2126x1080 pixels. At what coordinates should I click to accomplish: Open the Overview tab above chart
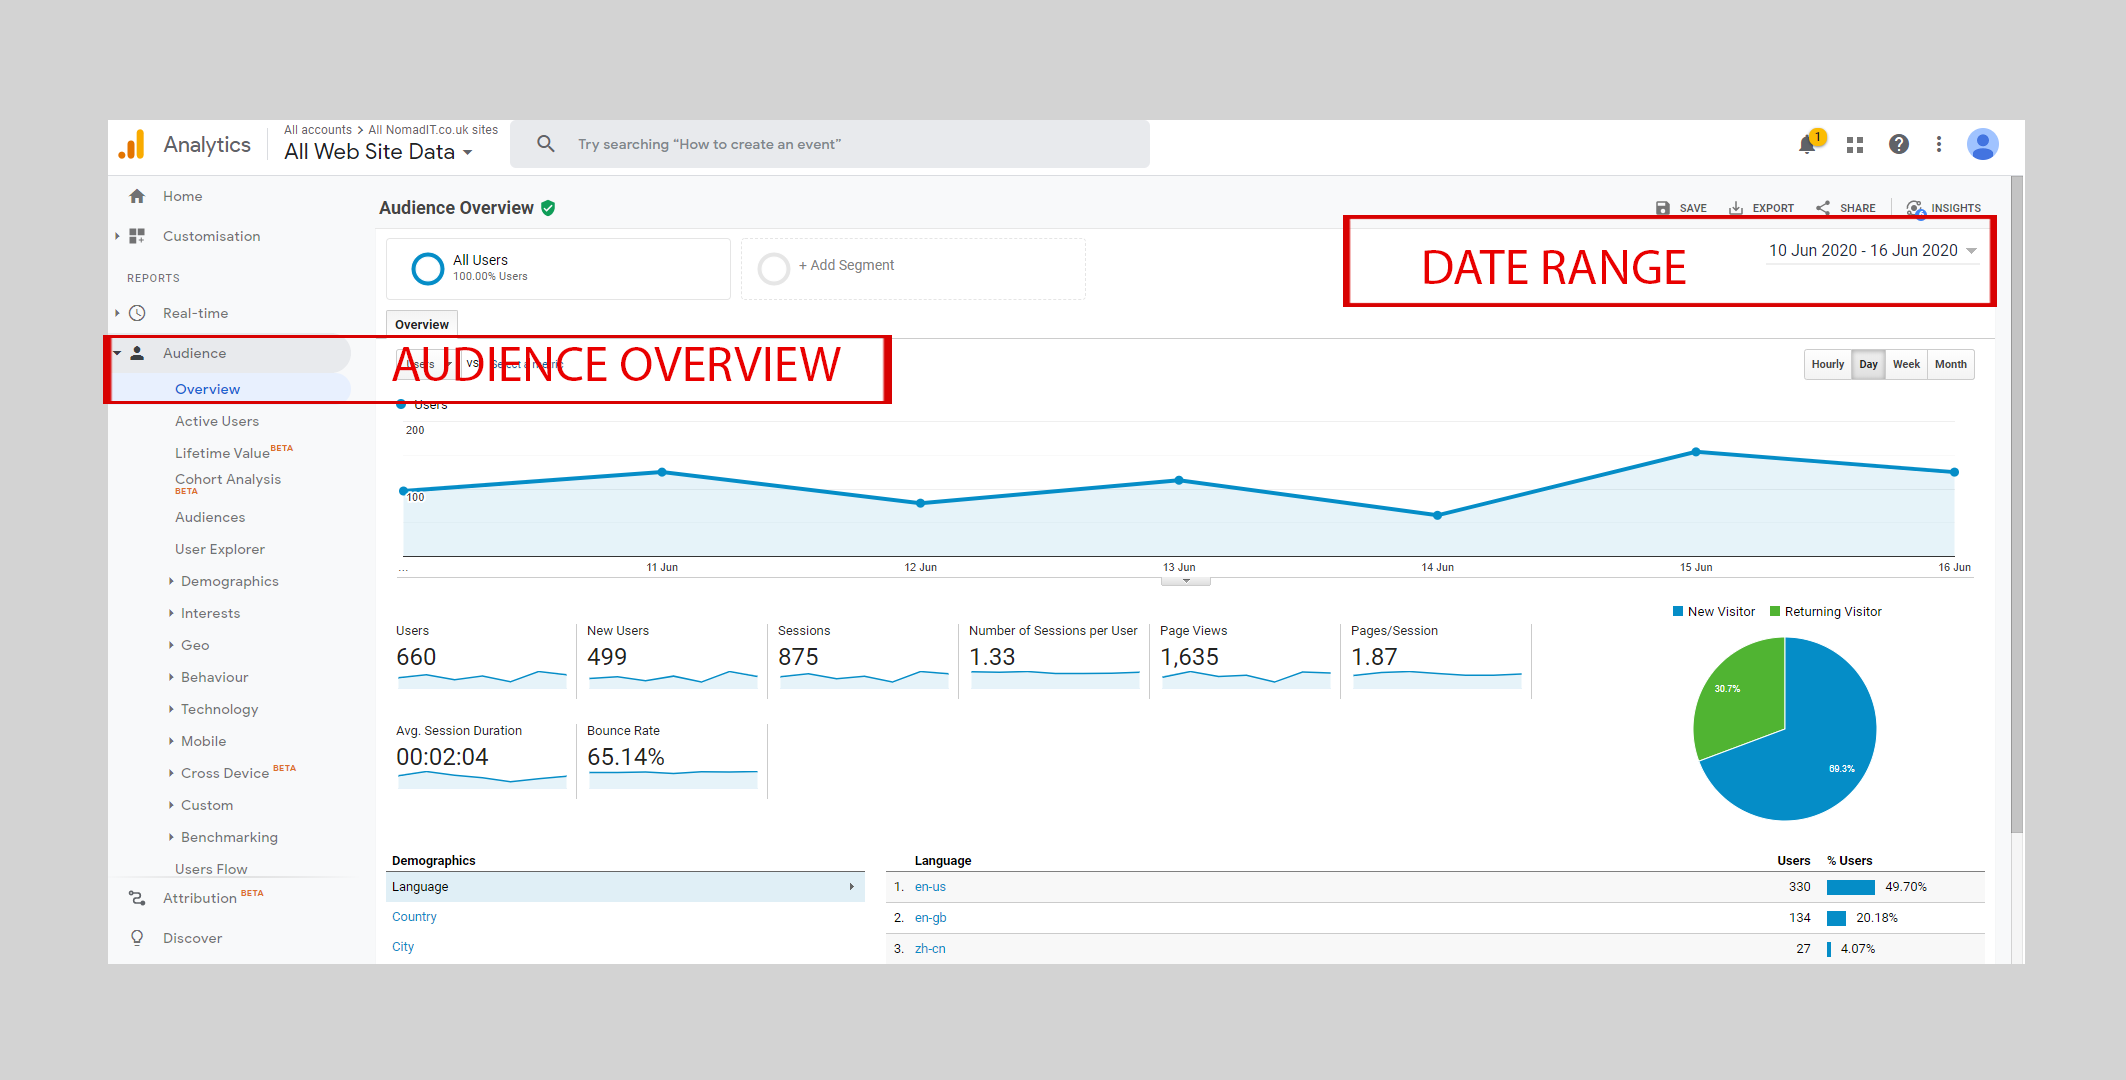tap(422, 325)
